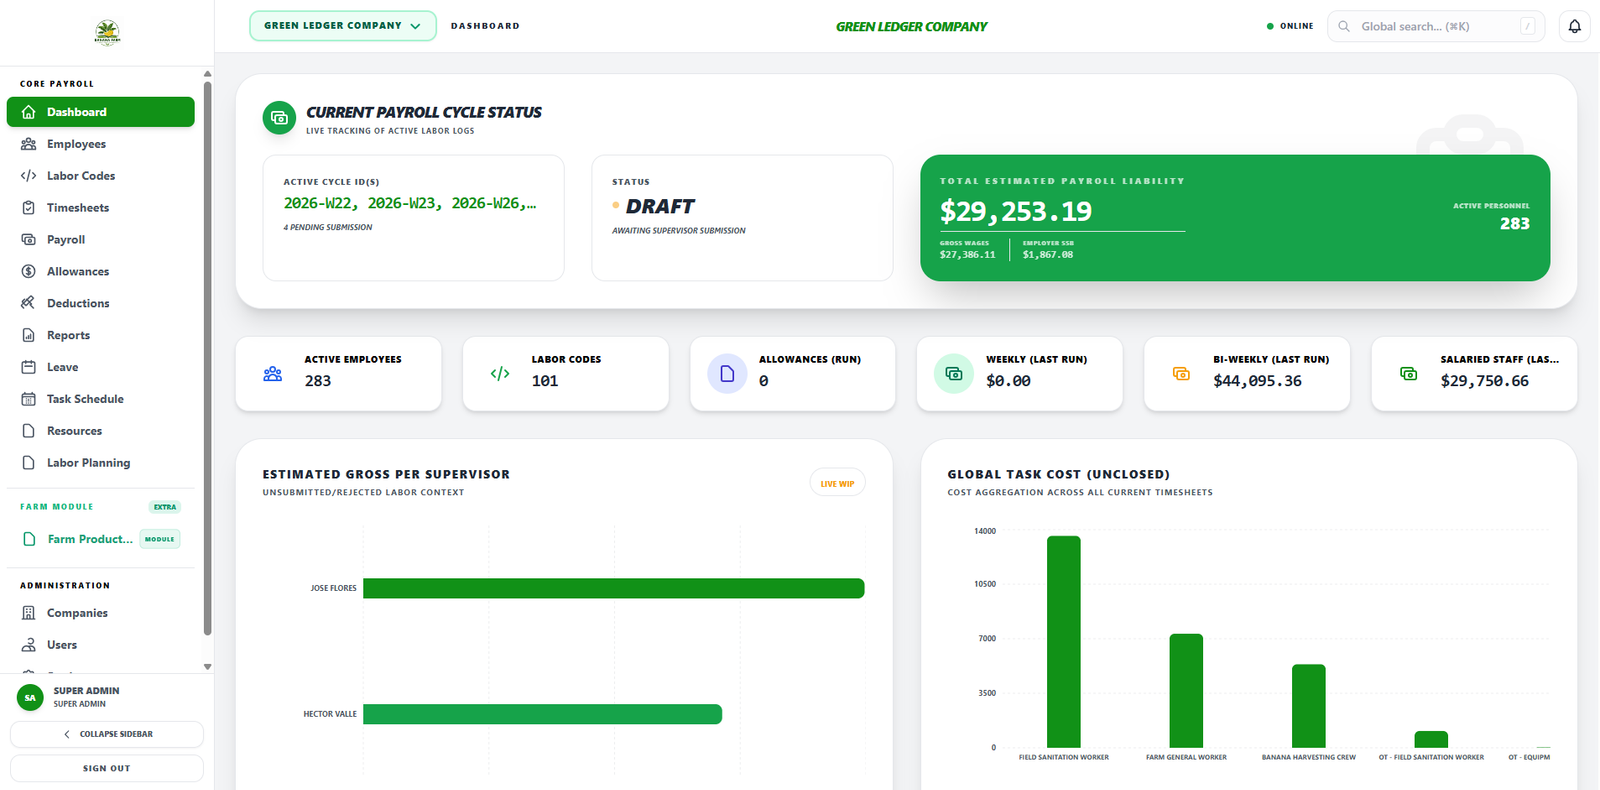Click the Salaried Staff card icon
This screenshot has width=1600, height=790.
click(1408, 374)
